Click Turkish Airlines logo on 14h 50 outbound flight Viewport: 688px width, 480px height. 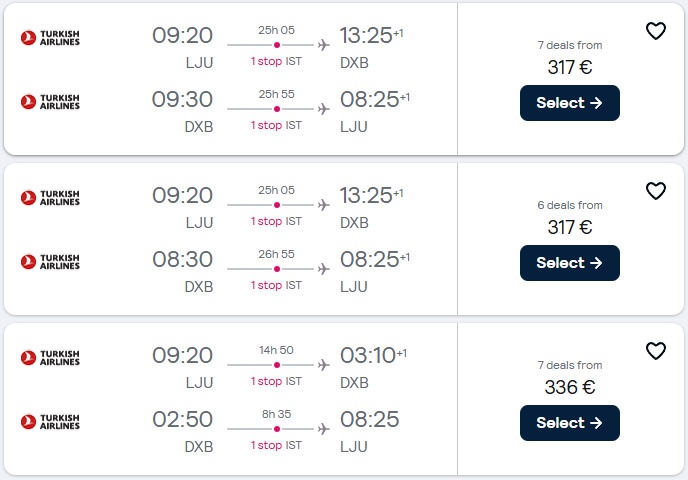pos(50,358)
